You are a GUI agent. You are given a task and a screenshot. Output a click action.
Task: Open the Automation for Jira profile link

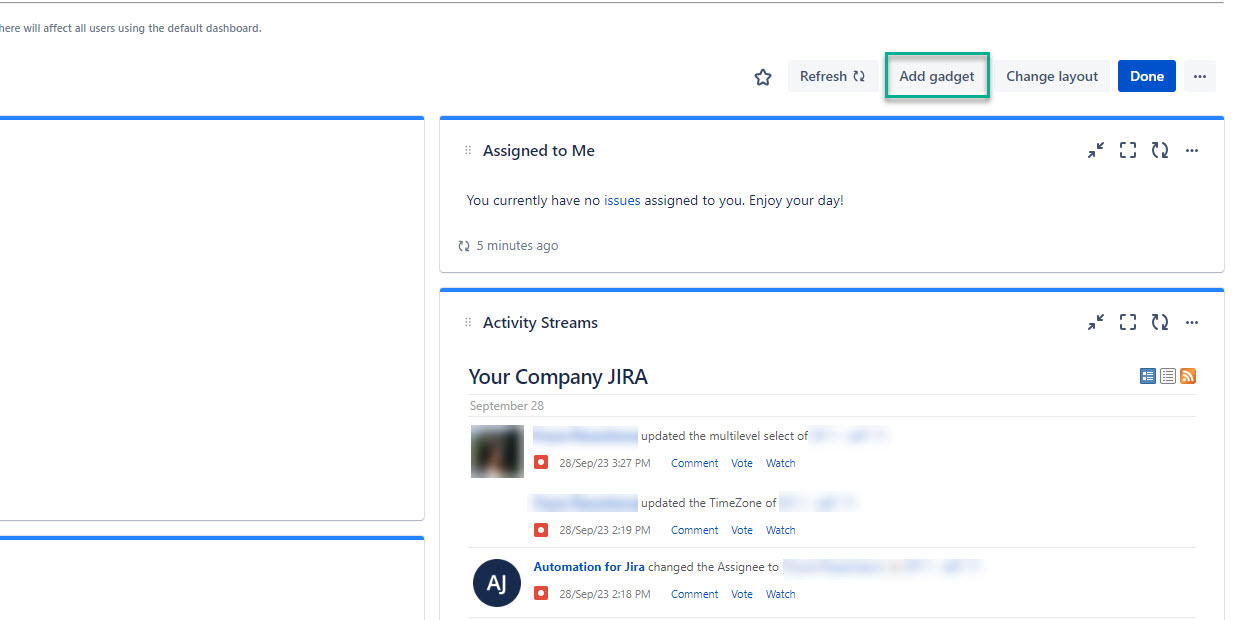[589, 567]
